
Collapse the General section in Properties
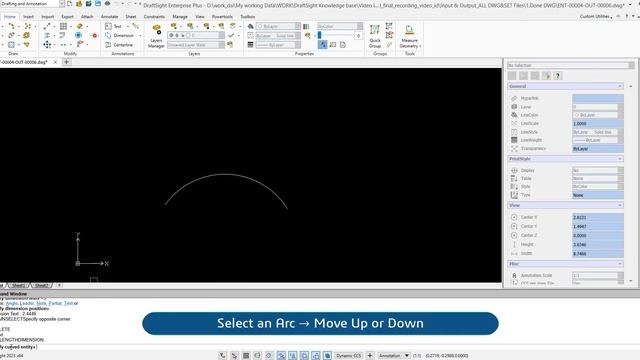[620, 87]
